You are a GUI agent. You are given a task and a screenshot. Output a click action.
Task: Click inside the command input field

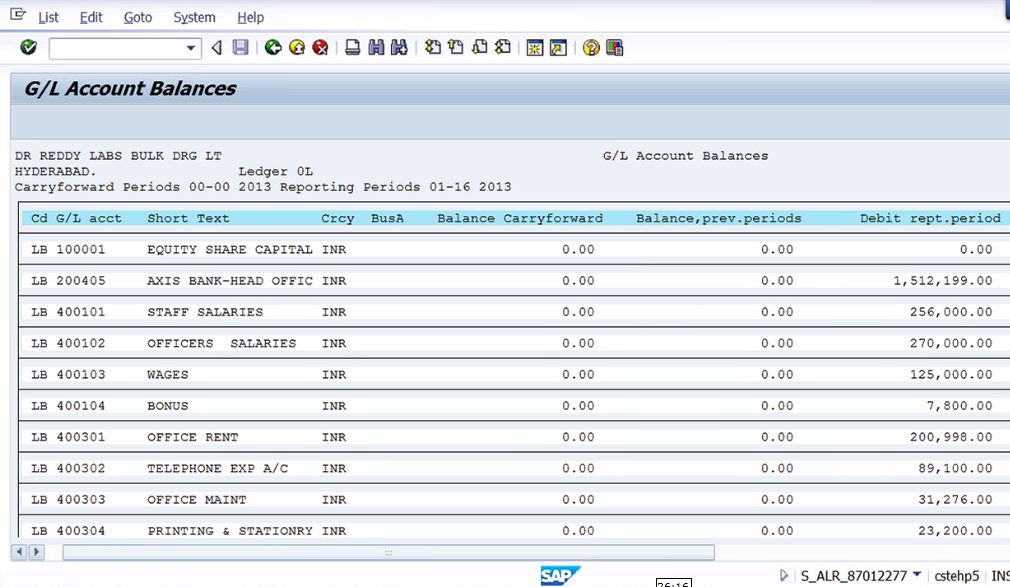point(117,48)
